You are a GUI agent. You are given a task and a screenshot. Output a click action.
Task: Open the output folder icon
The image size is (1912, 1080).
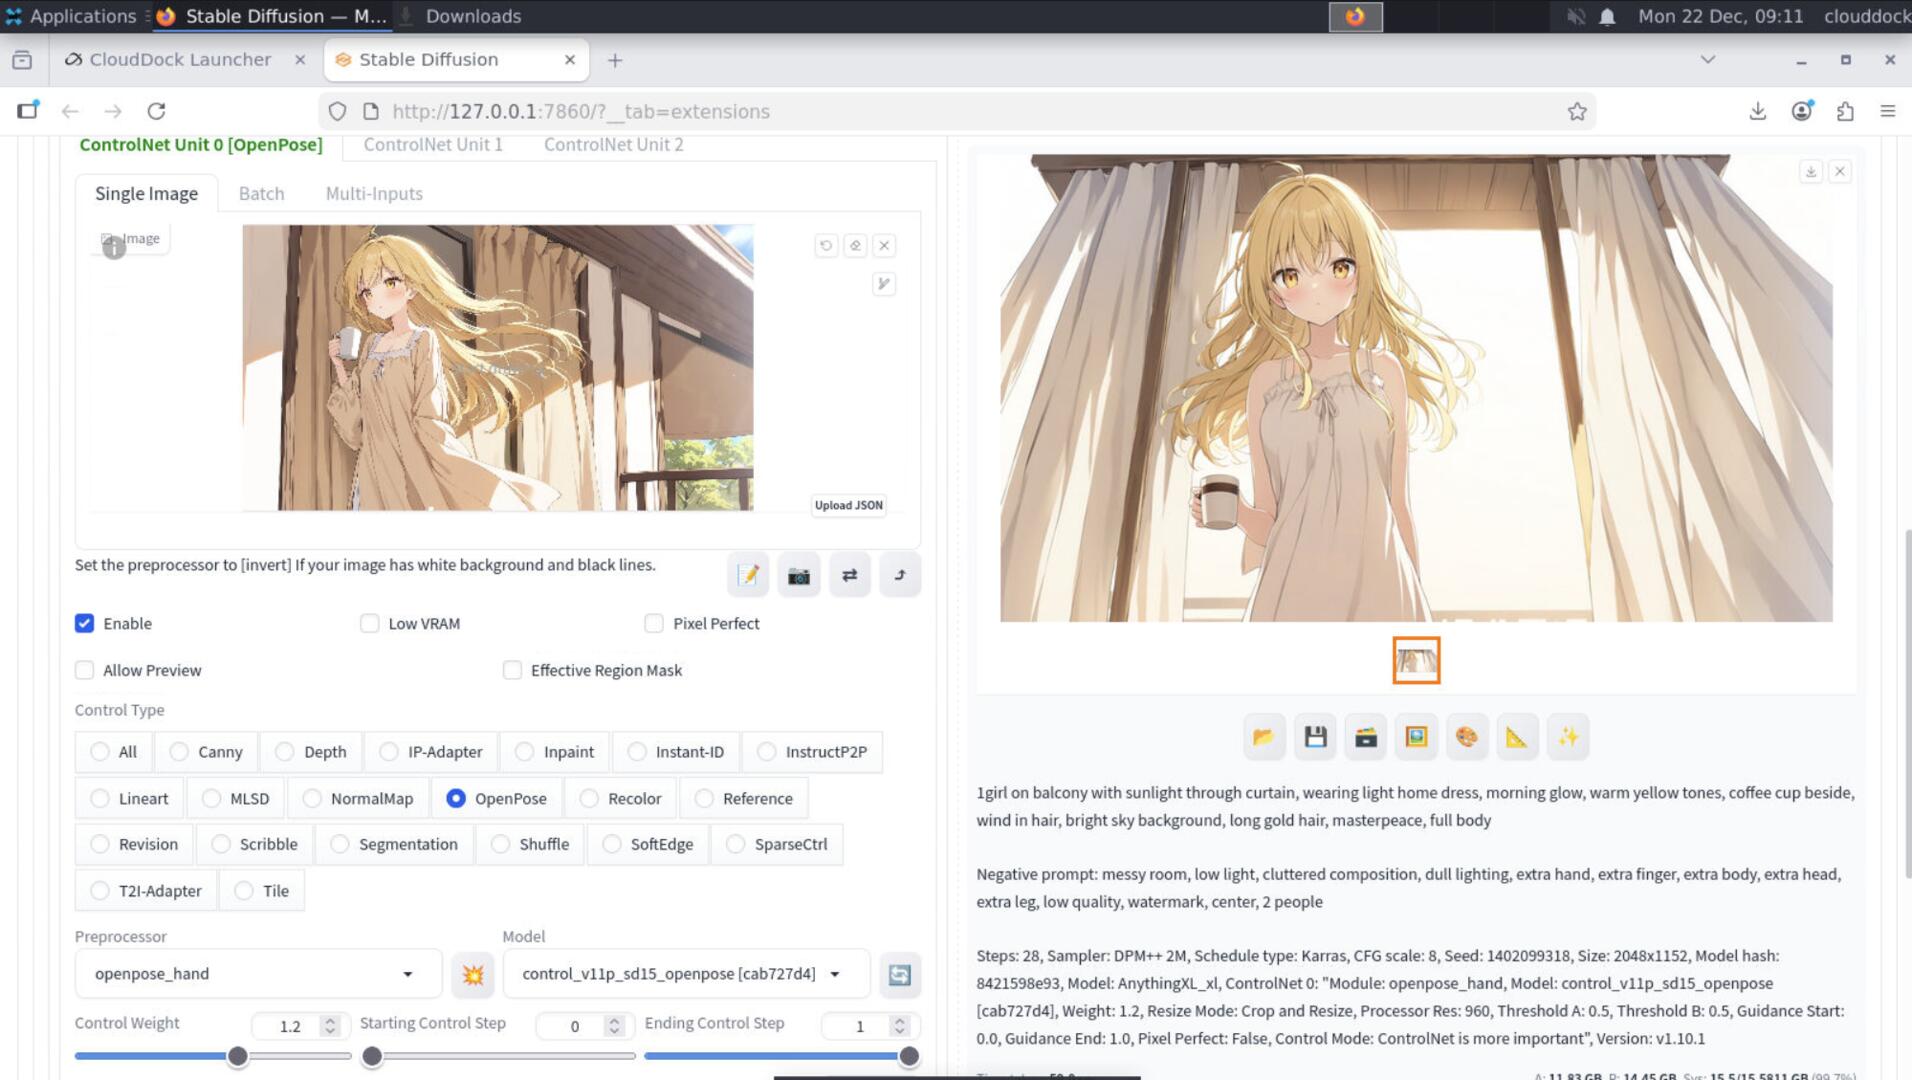[1264, 737]
